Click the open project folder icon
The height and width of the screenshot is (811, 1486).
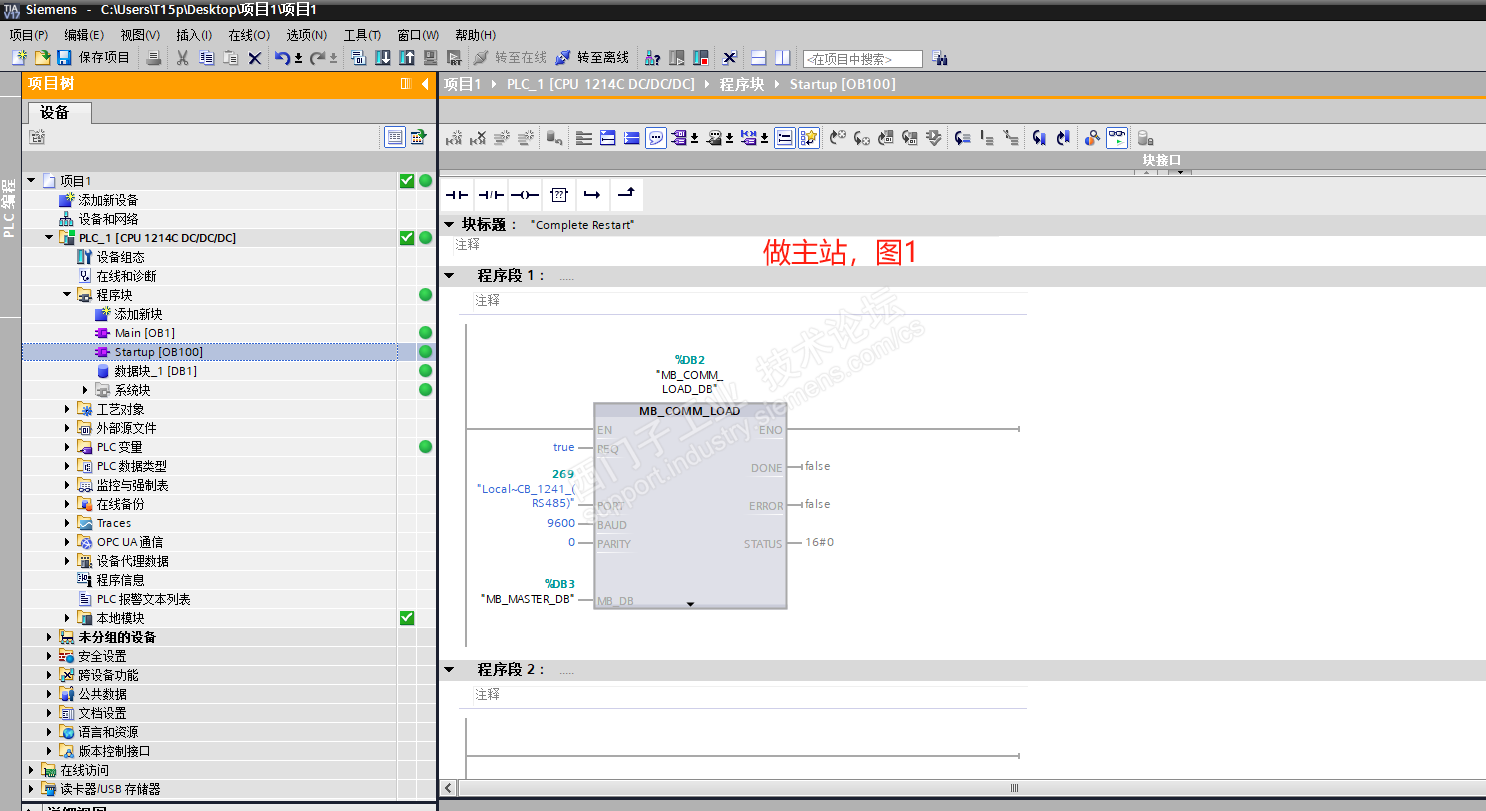[42, 58]
